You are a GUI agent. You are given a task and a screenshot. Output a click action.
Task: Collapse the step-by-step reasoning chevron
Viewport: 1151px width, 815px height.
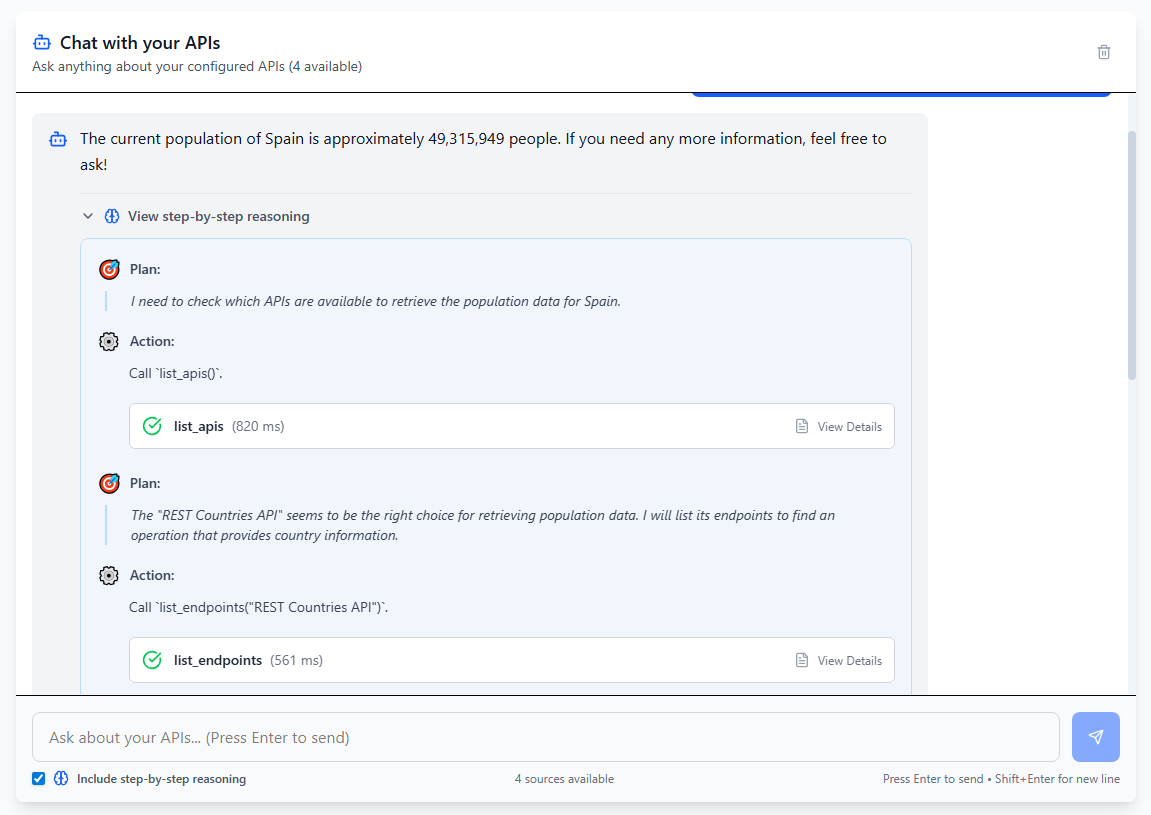(x=88, y=216)
